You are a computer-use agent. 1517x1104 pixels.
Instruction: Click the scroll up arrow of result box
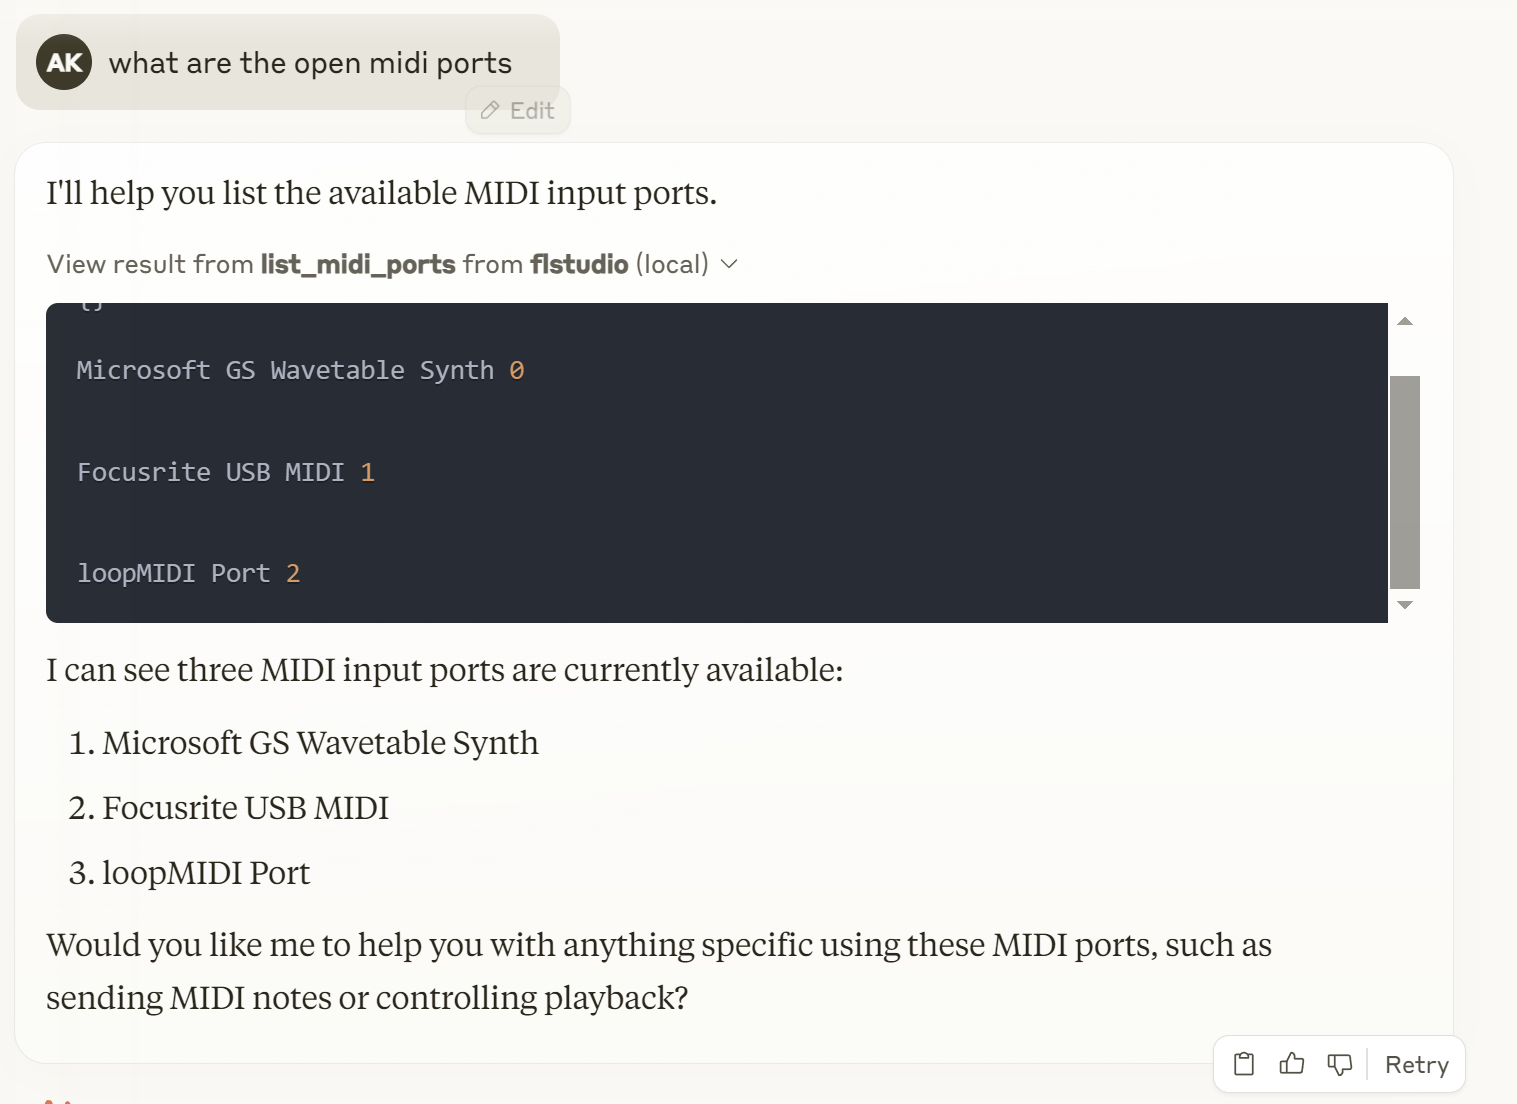tap(1405, 321)
